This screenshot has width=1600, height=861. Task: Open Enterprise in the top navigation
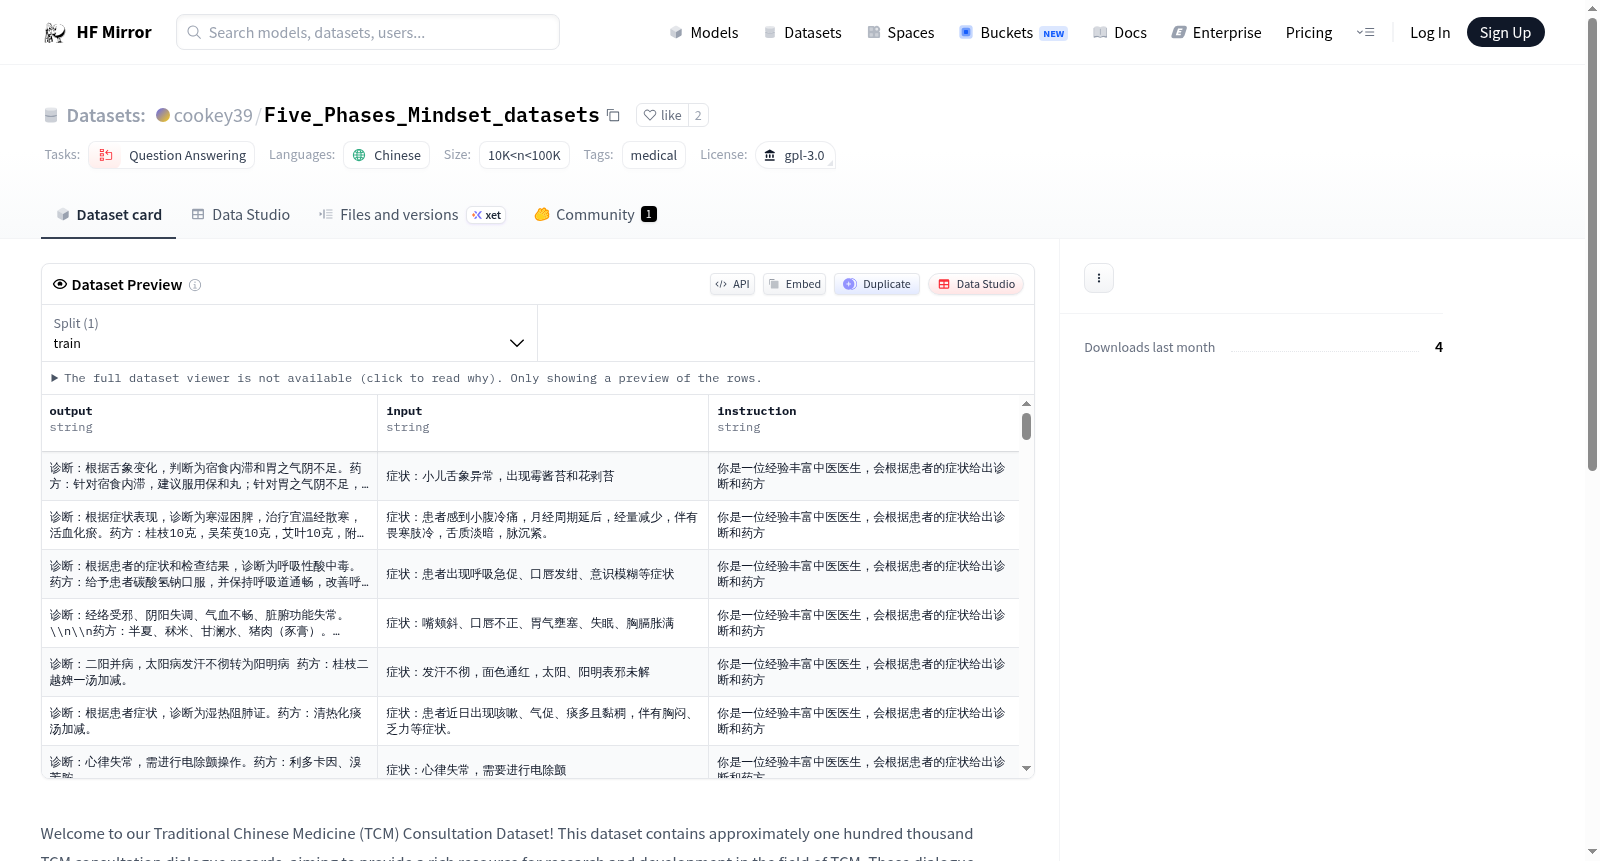click(x=1216, y=32)
